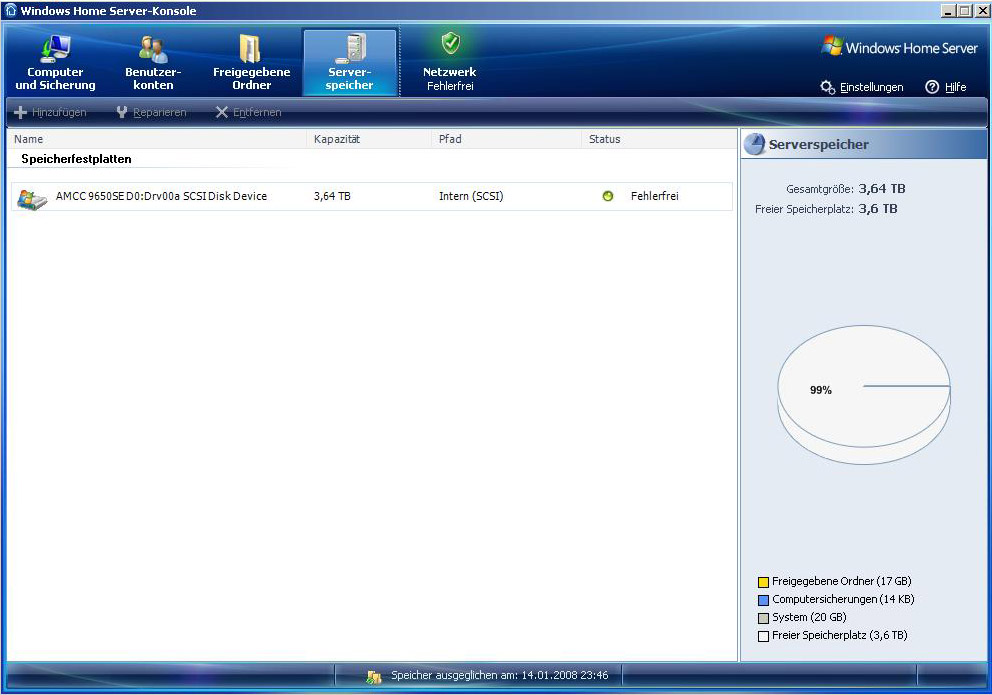This screenshot has height=695, width=992.
Task: Sort by the Pfad column header
Action: (x=507, y=139)
